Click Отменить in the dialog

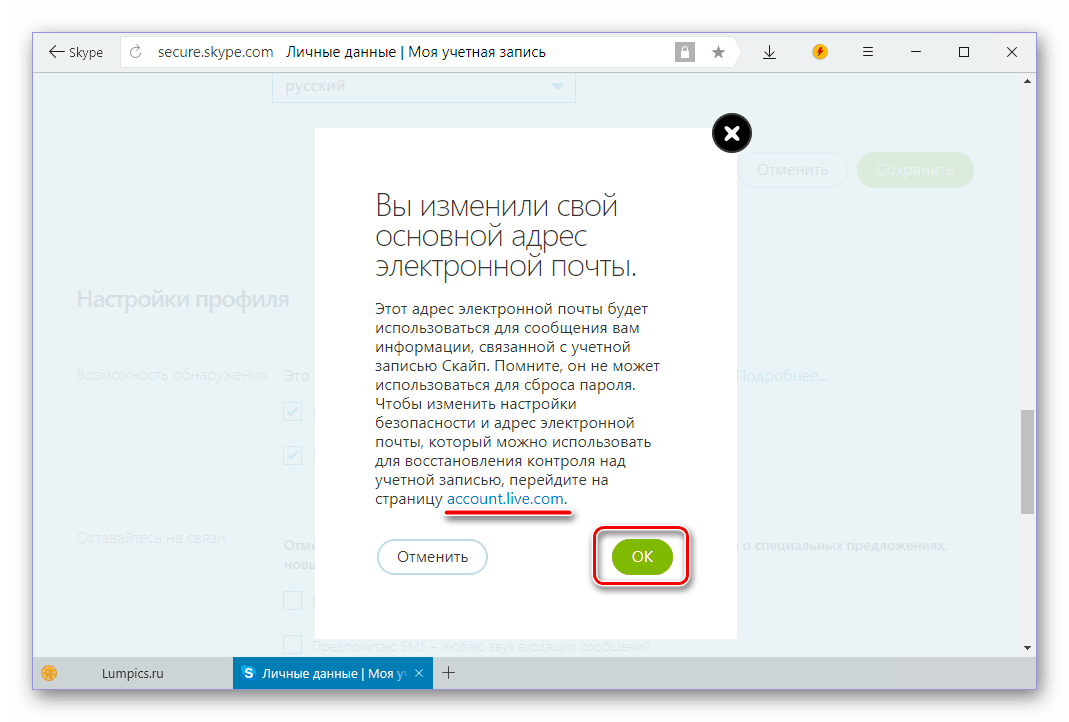(432, 557)
